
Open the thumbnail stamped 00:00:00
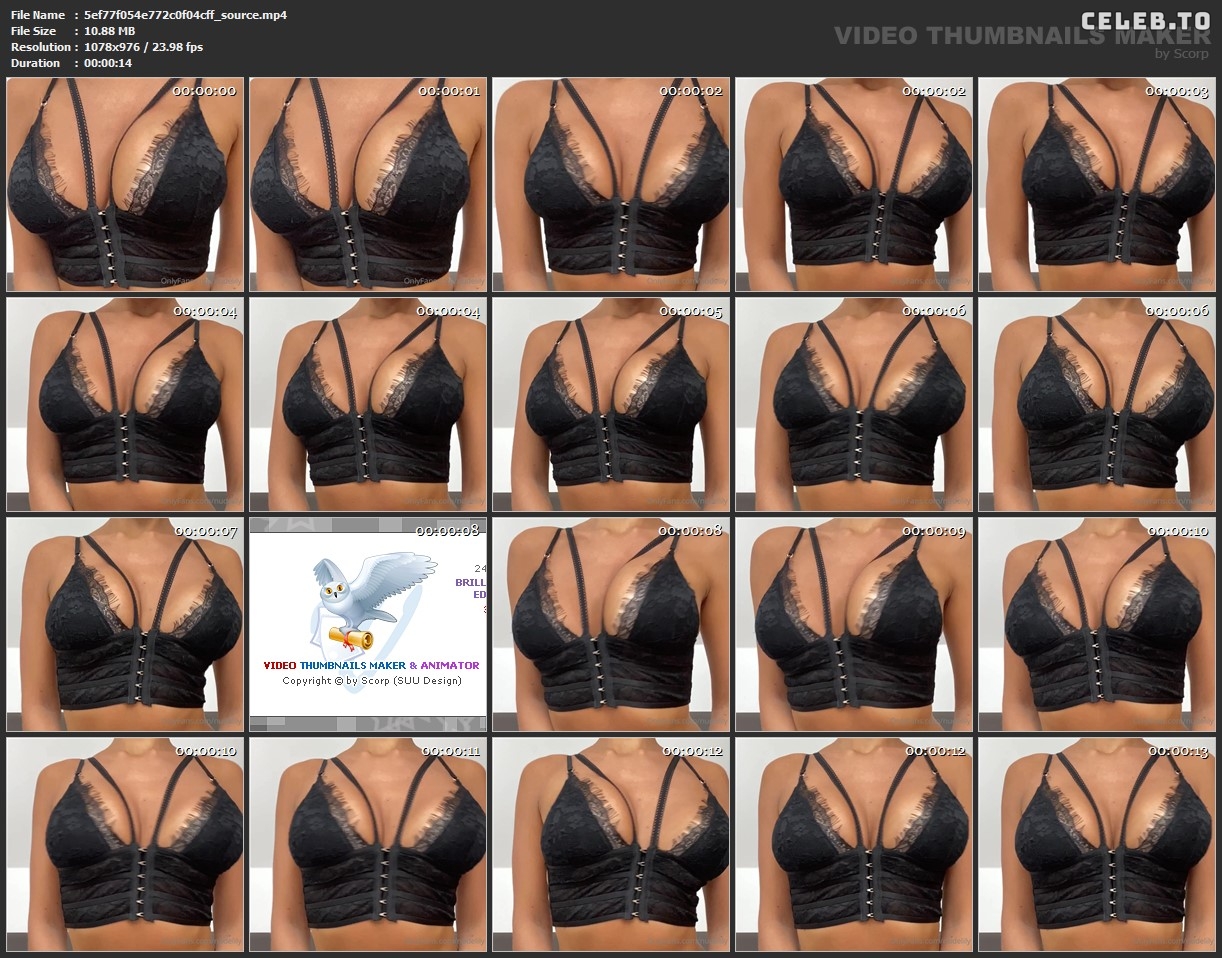125,185
